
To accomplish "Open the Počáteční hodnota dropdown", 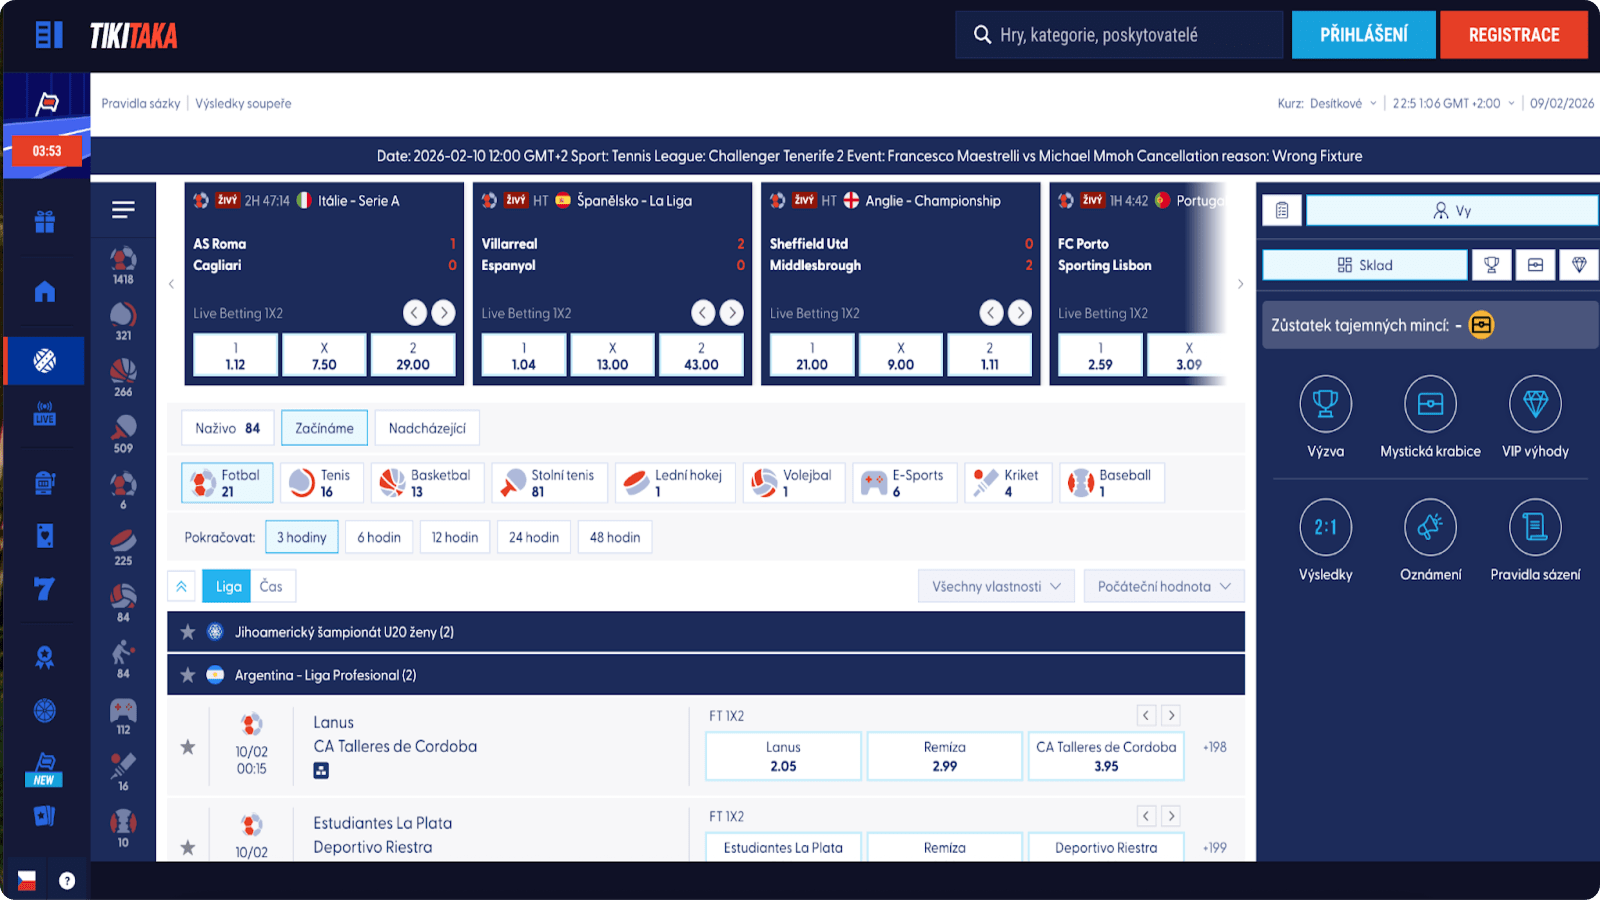I will tap(1164, 586).
